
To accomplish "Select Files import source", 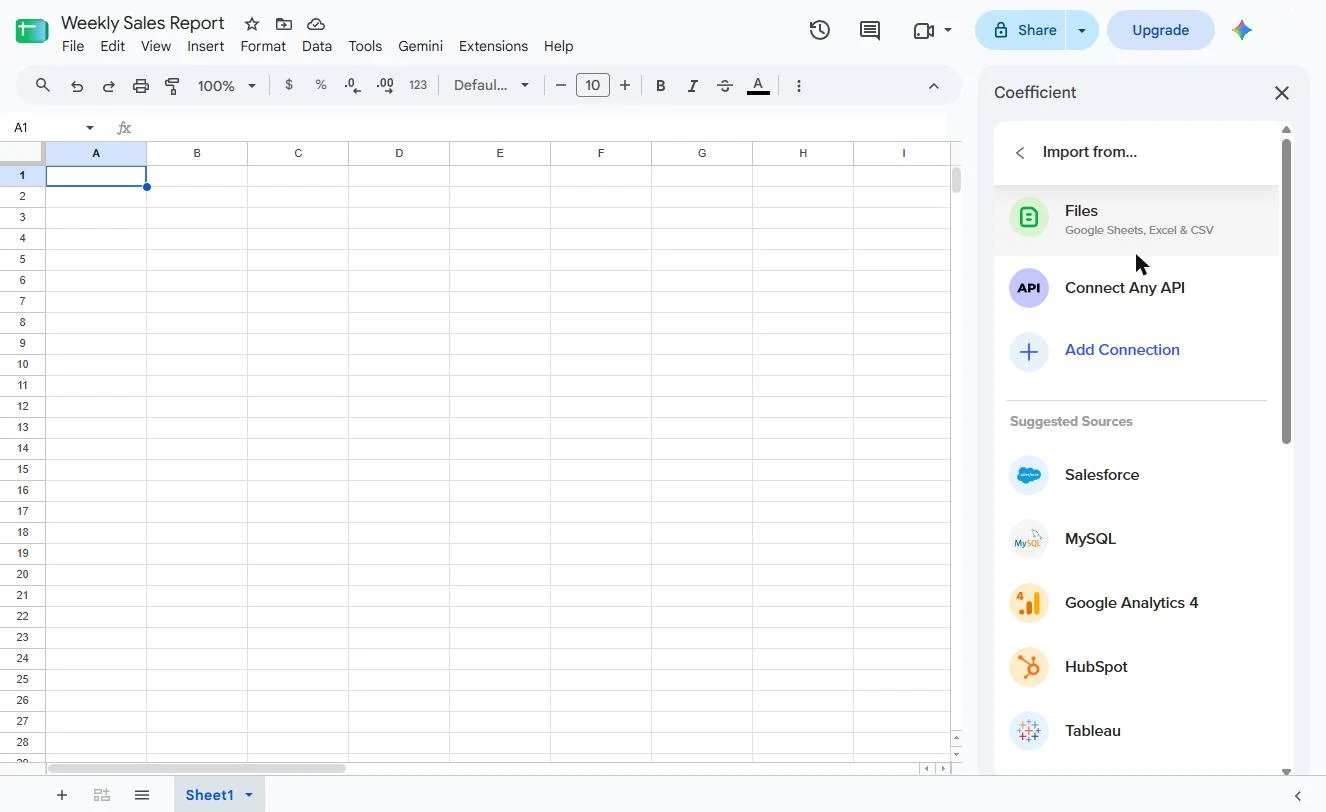I will coord(1136,219).
